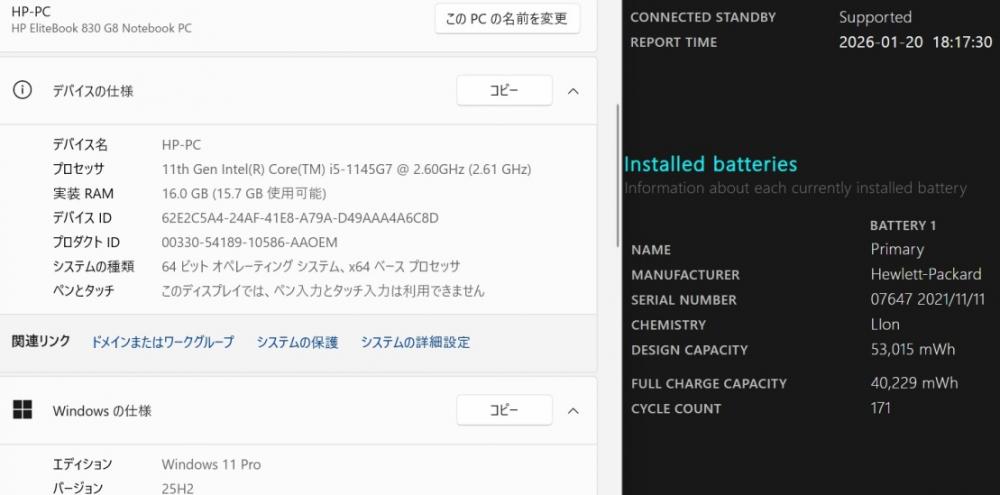Click the デバイスの仕様 section header text
This screenshot has width=1000, height=495.
tap(93, 91)
